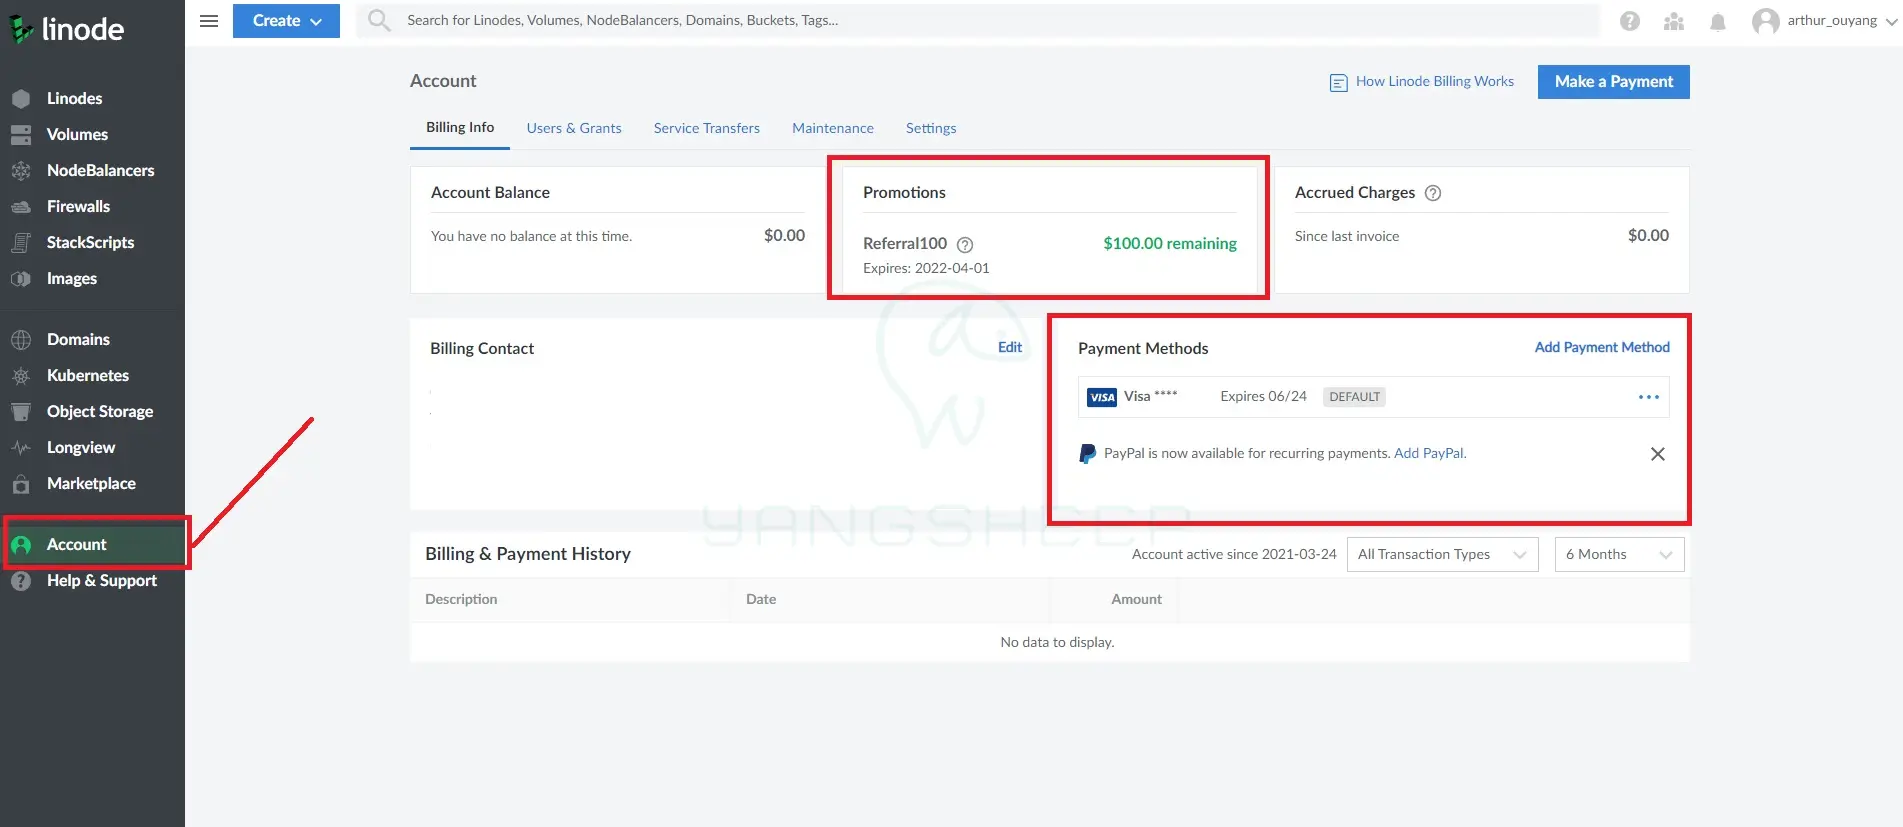The image size is (1903, 827).
Task: Click the Account sidebar icon
Action: [x=21, y=544]
